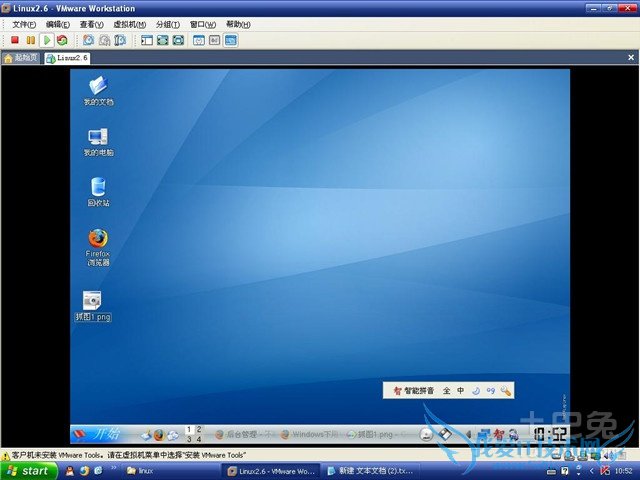This screenshot has height=480, width=640.
Task: Click the greyed appliance view toolbar icon
Action: point(215,40)
